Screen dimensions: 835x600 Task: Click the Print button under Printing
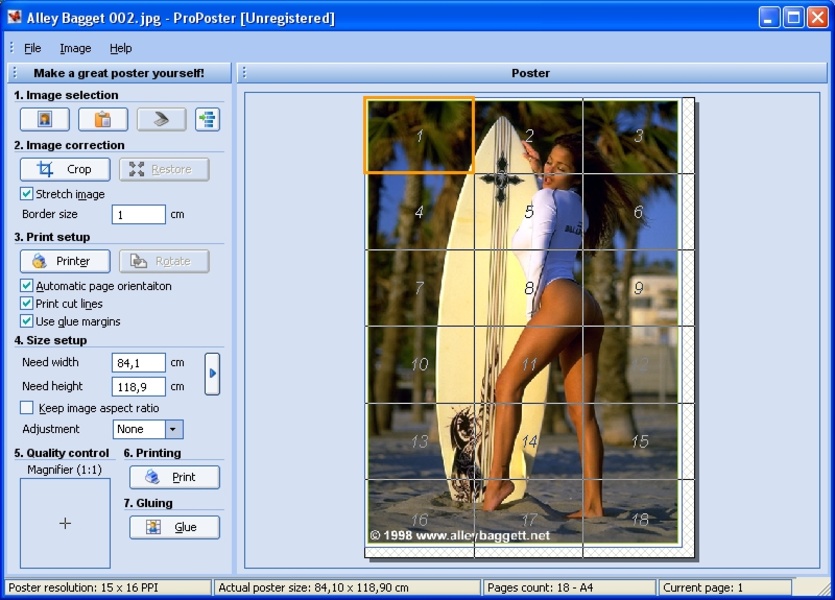coord(174,478)
